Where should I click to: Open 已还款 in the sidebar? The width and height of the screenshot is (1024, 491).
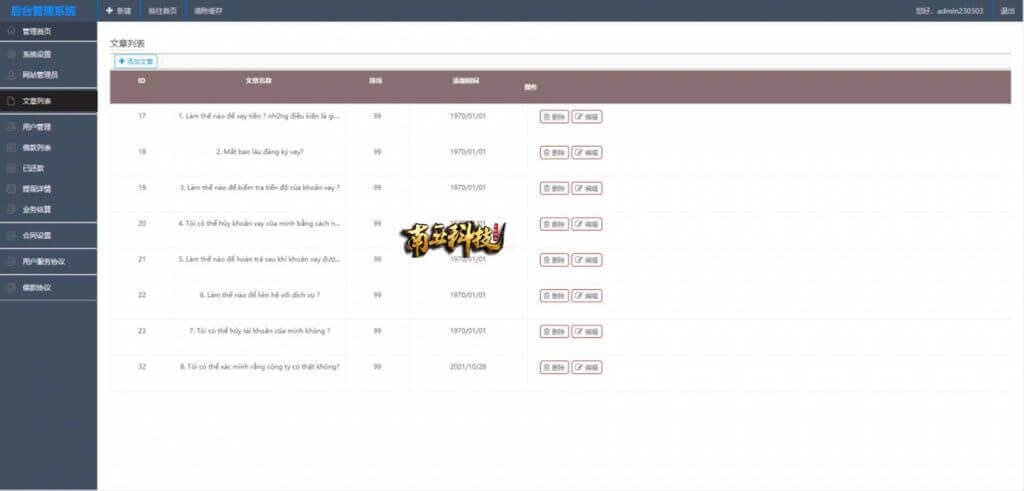click(33, 168)
